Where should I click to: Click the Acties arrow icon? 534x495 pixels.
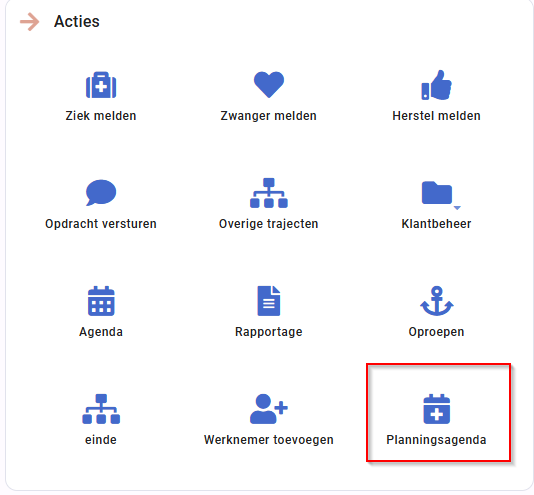point(30,22)
